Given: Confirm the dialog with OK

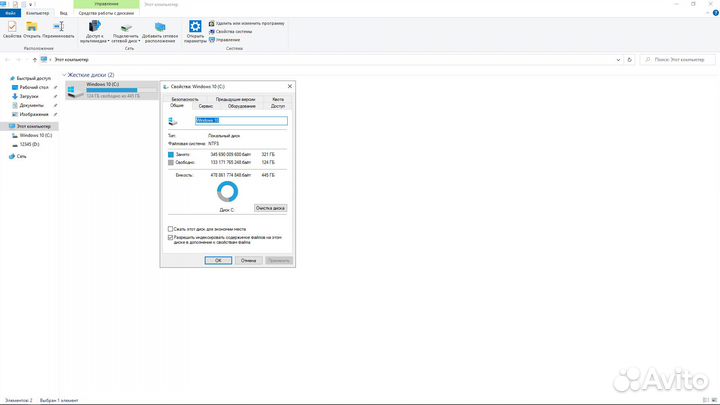Looking at the screenshot, I should click(218, 260).
